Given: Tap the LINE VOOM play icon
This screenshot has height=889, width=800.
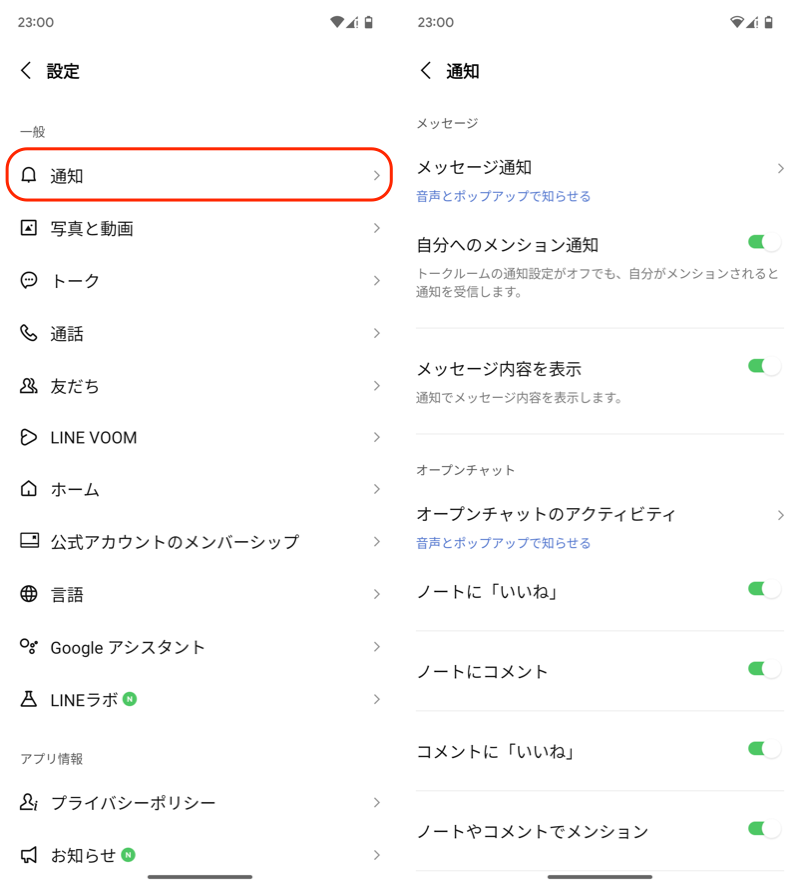Looking at the screenshot, I should click(x=29, y=438).
